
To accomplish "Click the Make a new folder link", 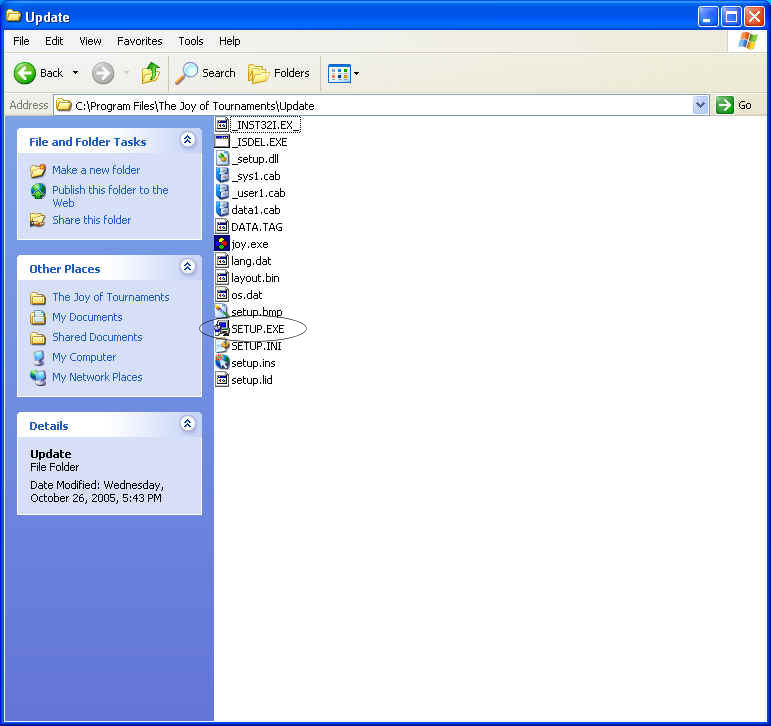I will pyautogui.click(x=96, y=170).
